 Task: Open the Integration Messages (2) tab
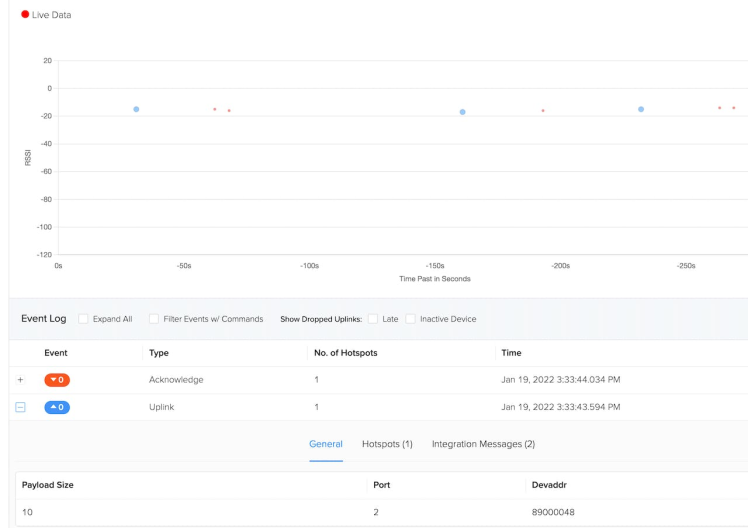point(483,444)
